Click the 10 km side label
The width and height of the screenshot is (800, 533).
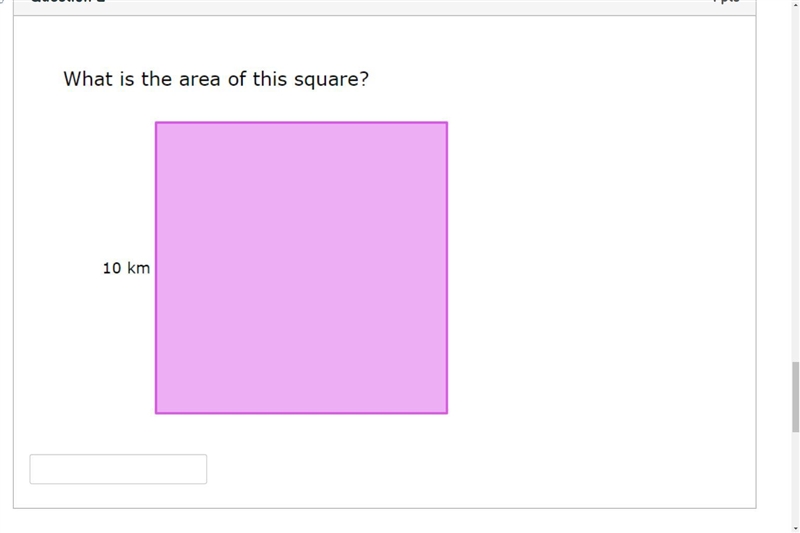126,268
